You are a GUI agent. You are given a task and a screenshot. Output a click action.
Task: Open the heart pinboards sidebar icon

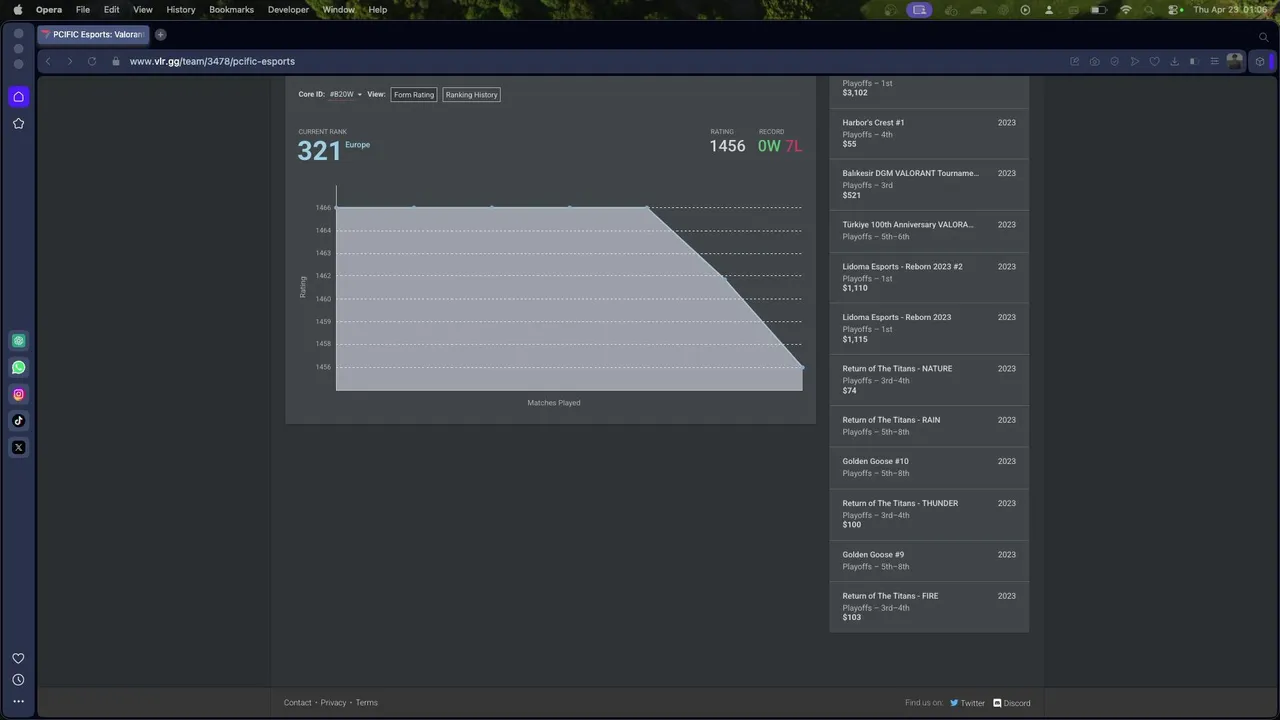tap(18, 658)
